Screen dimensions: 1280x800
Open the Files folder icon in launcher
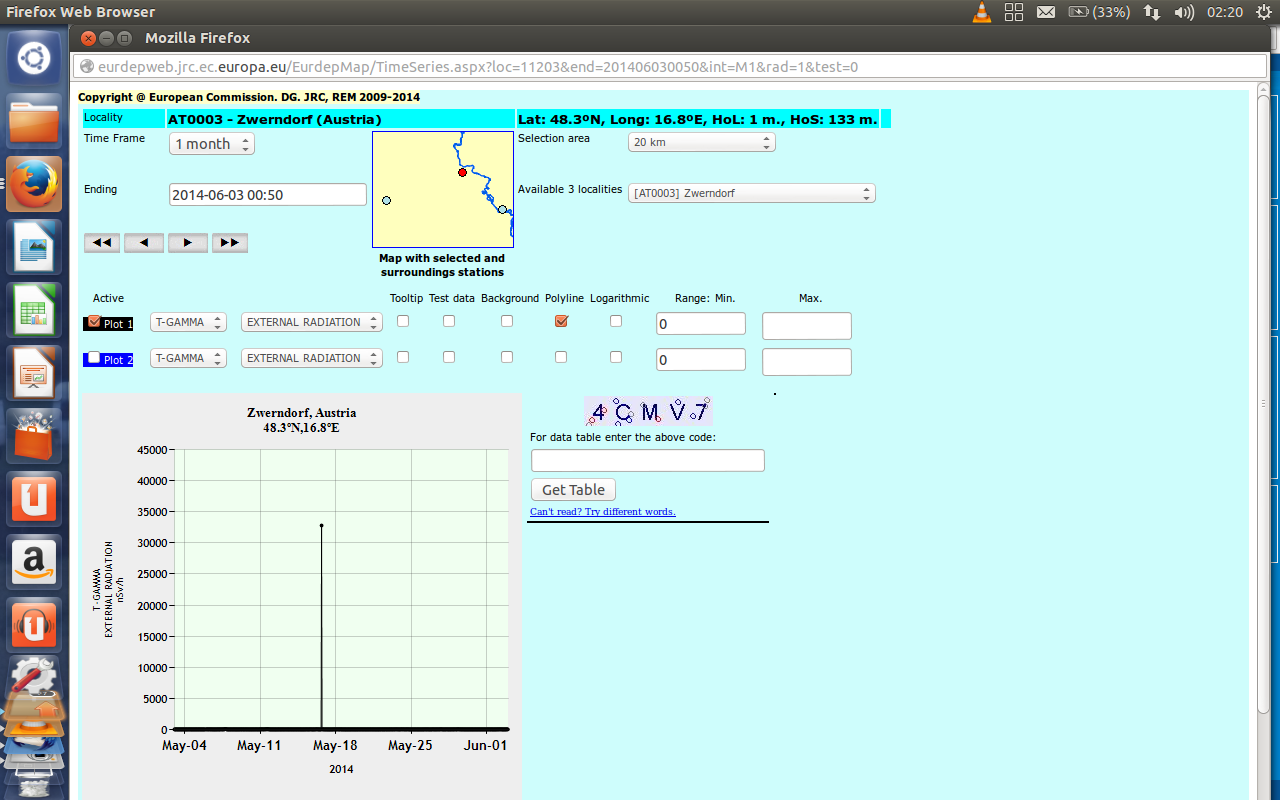pos(34,120)
